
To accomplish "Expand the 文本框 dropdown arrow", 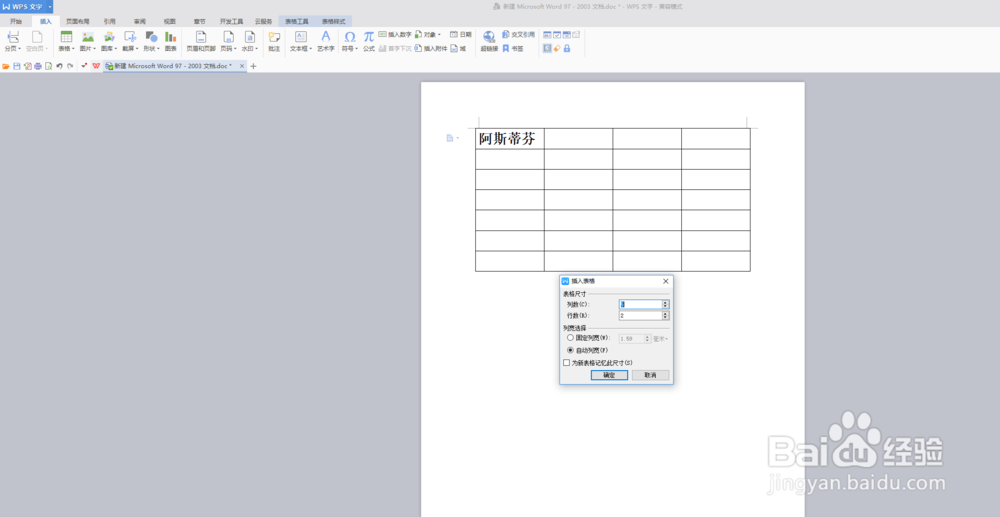I will pyautogui.click(x=311, y=48).
